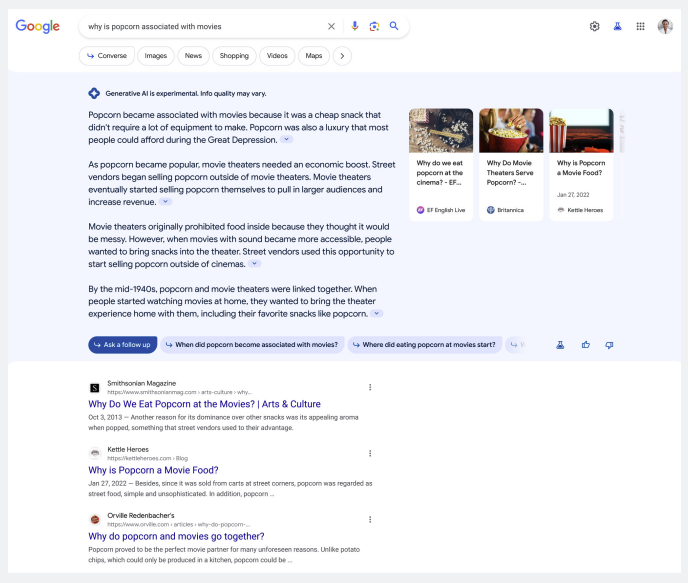Image resolution: width=688 pixels, height=583 pixels.
Task: Open the user profile avatar
Action: pyautogui.click(x=665, y=26)
